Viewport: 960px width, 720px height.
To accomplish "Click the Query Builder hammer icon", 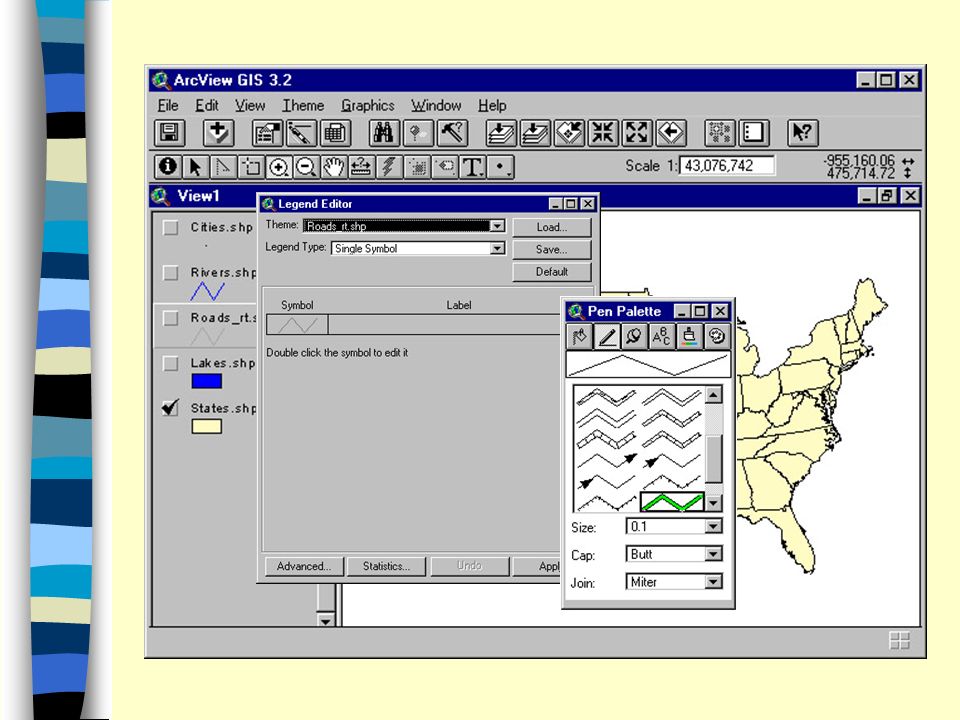I will coord(452,133).
